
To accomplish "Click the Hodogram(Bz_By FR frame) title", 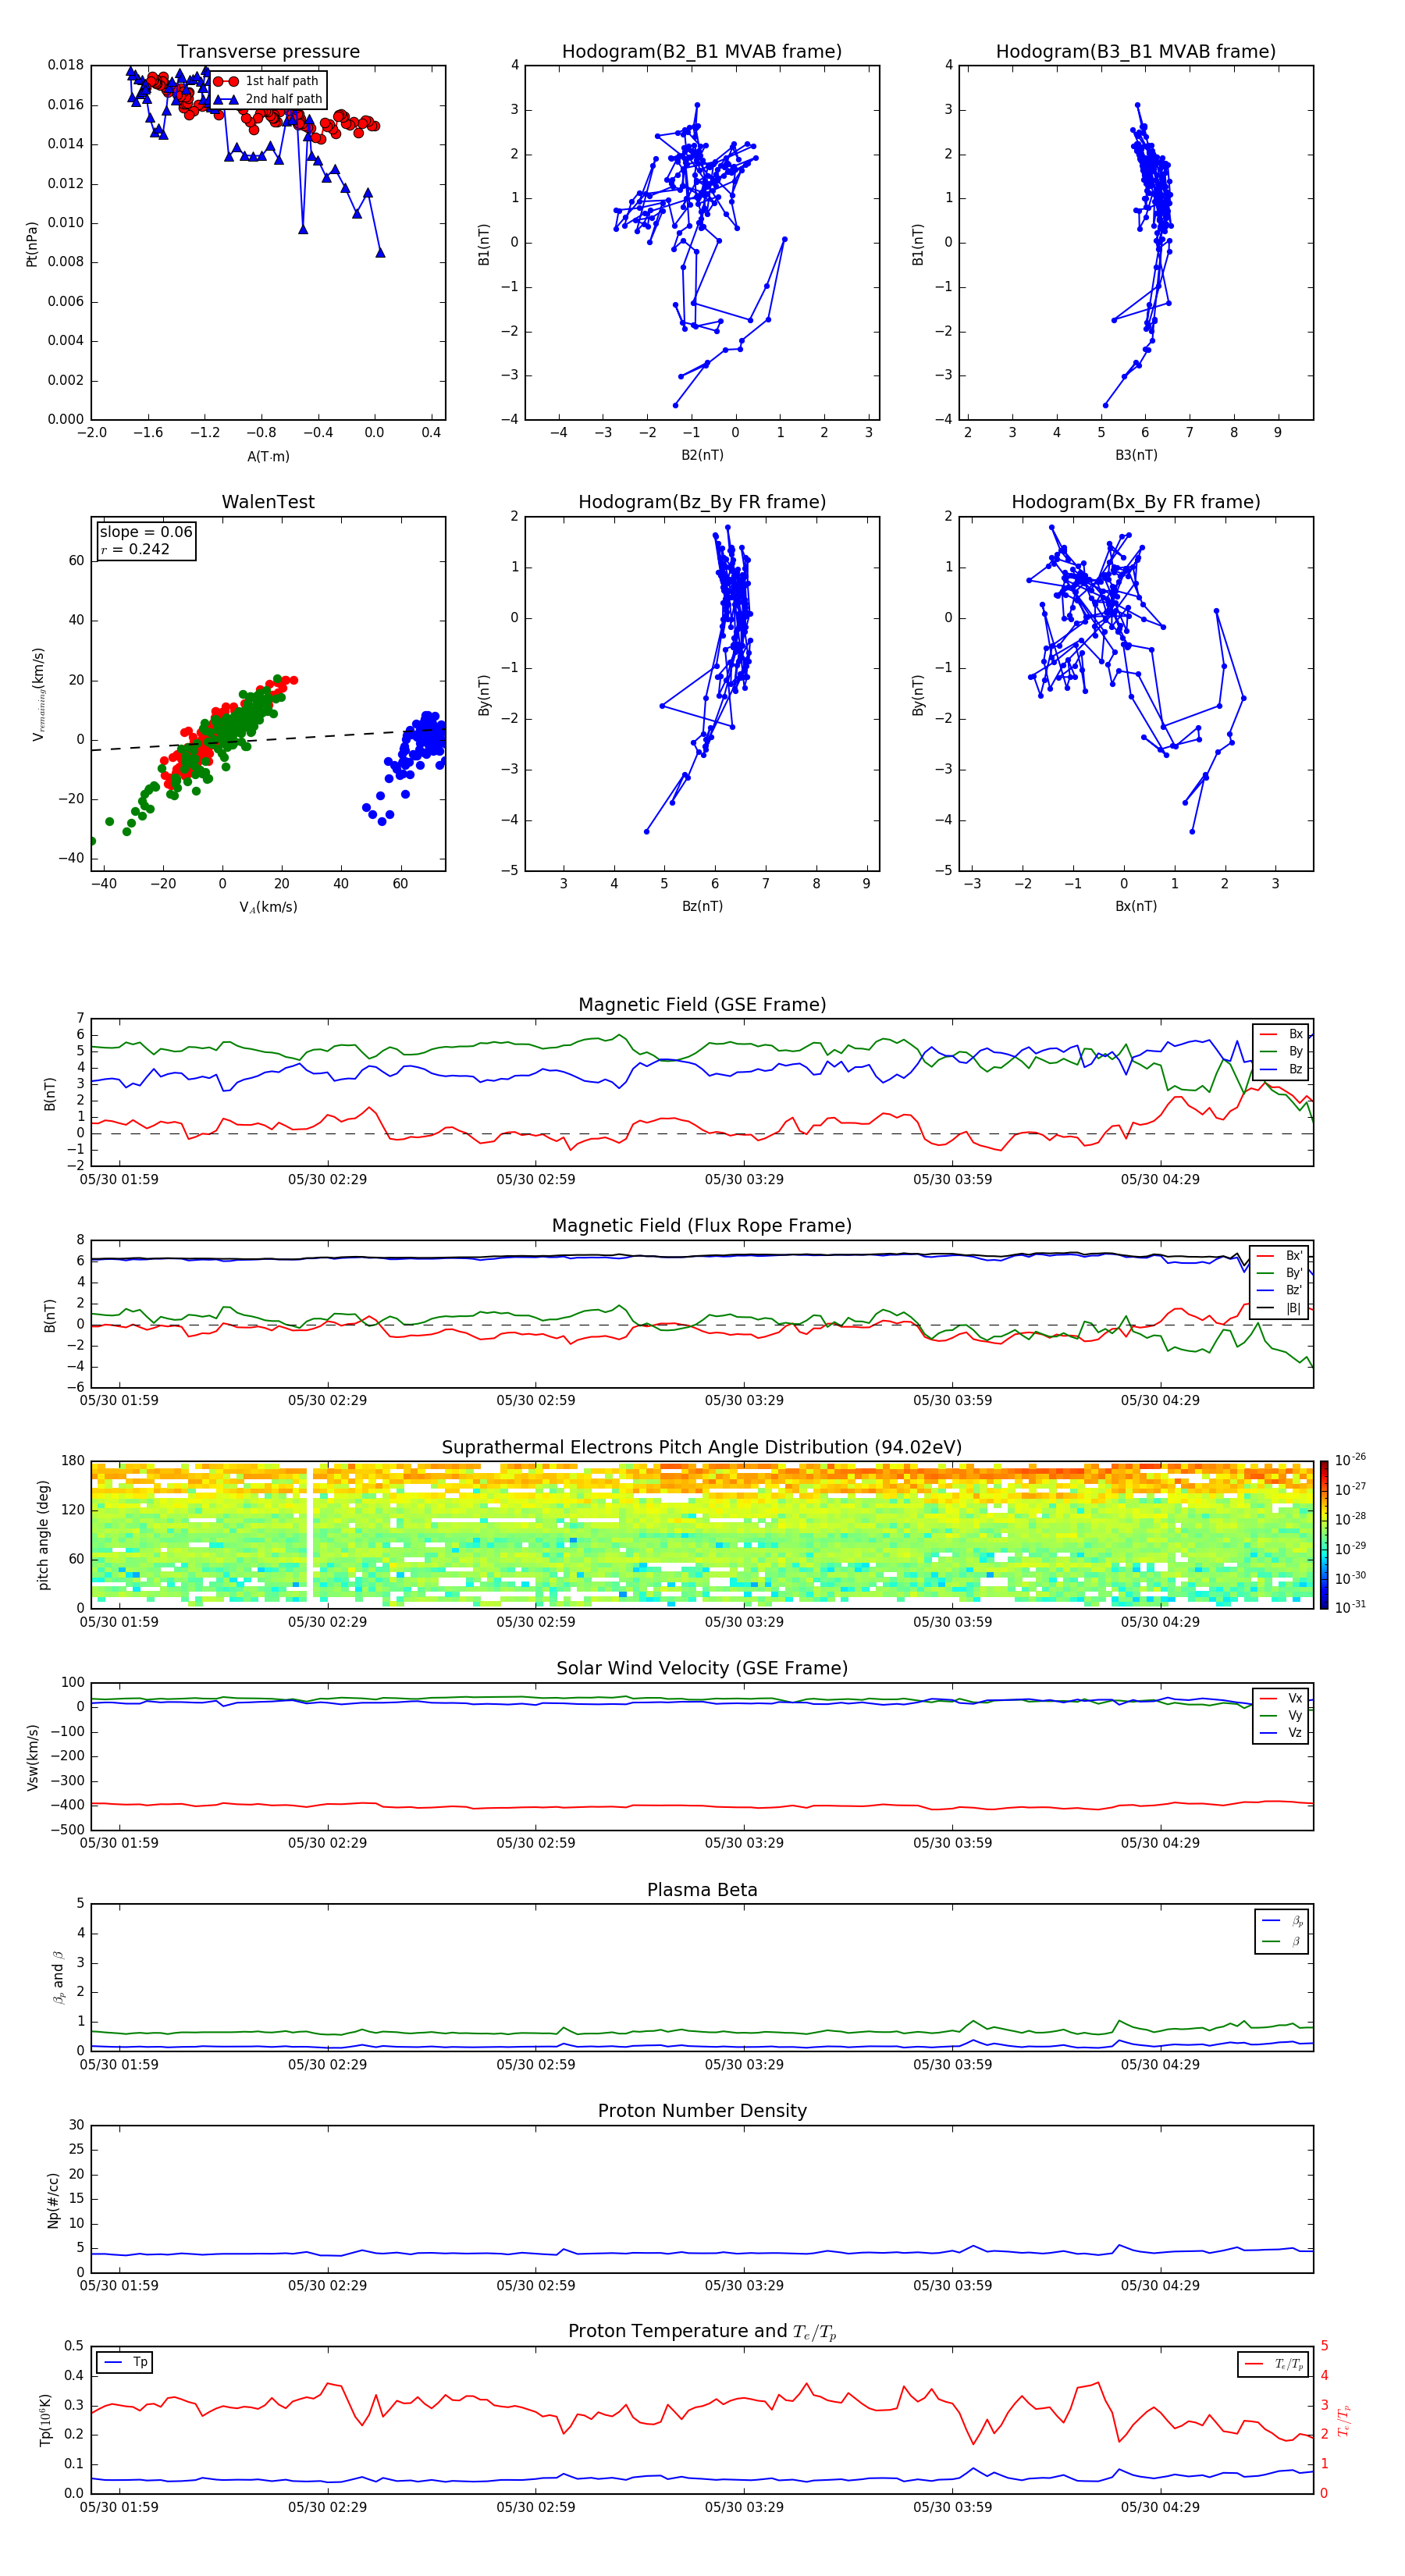I will coord(702,502).
